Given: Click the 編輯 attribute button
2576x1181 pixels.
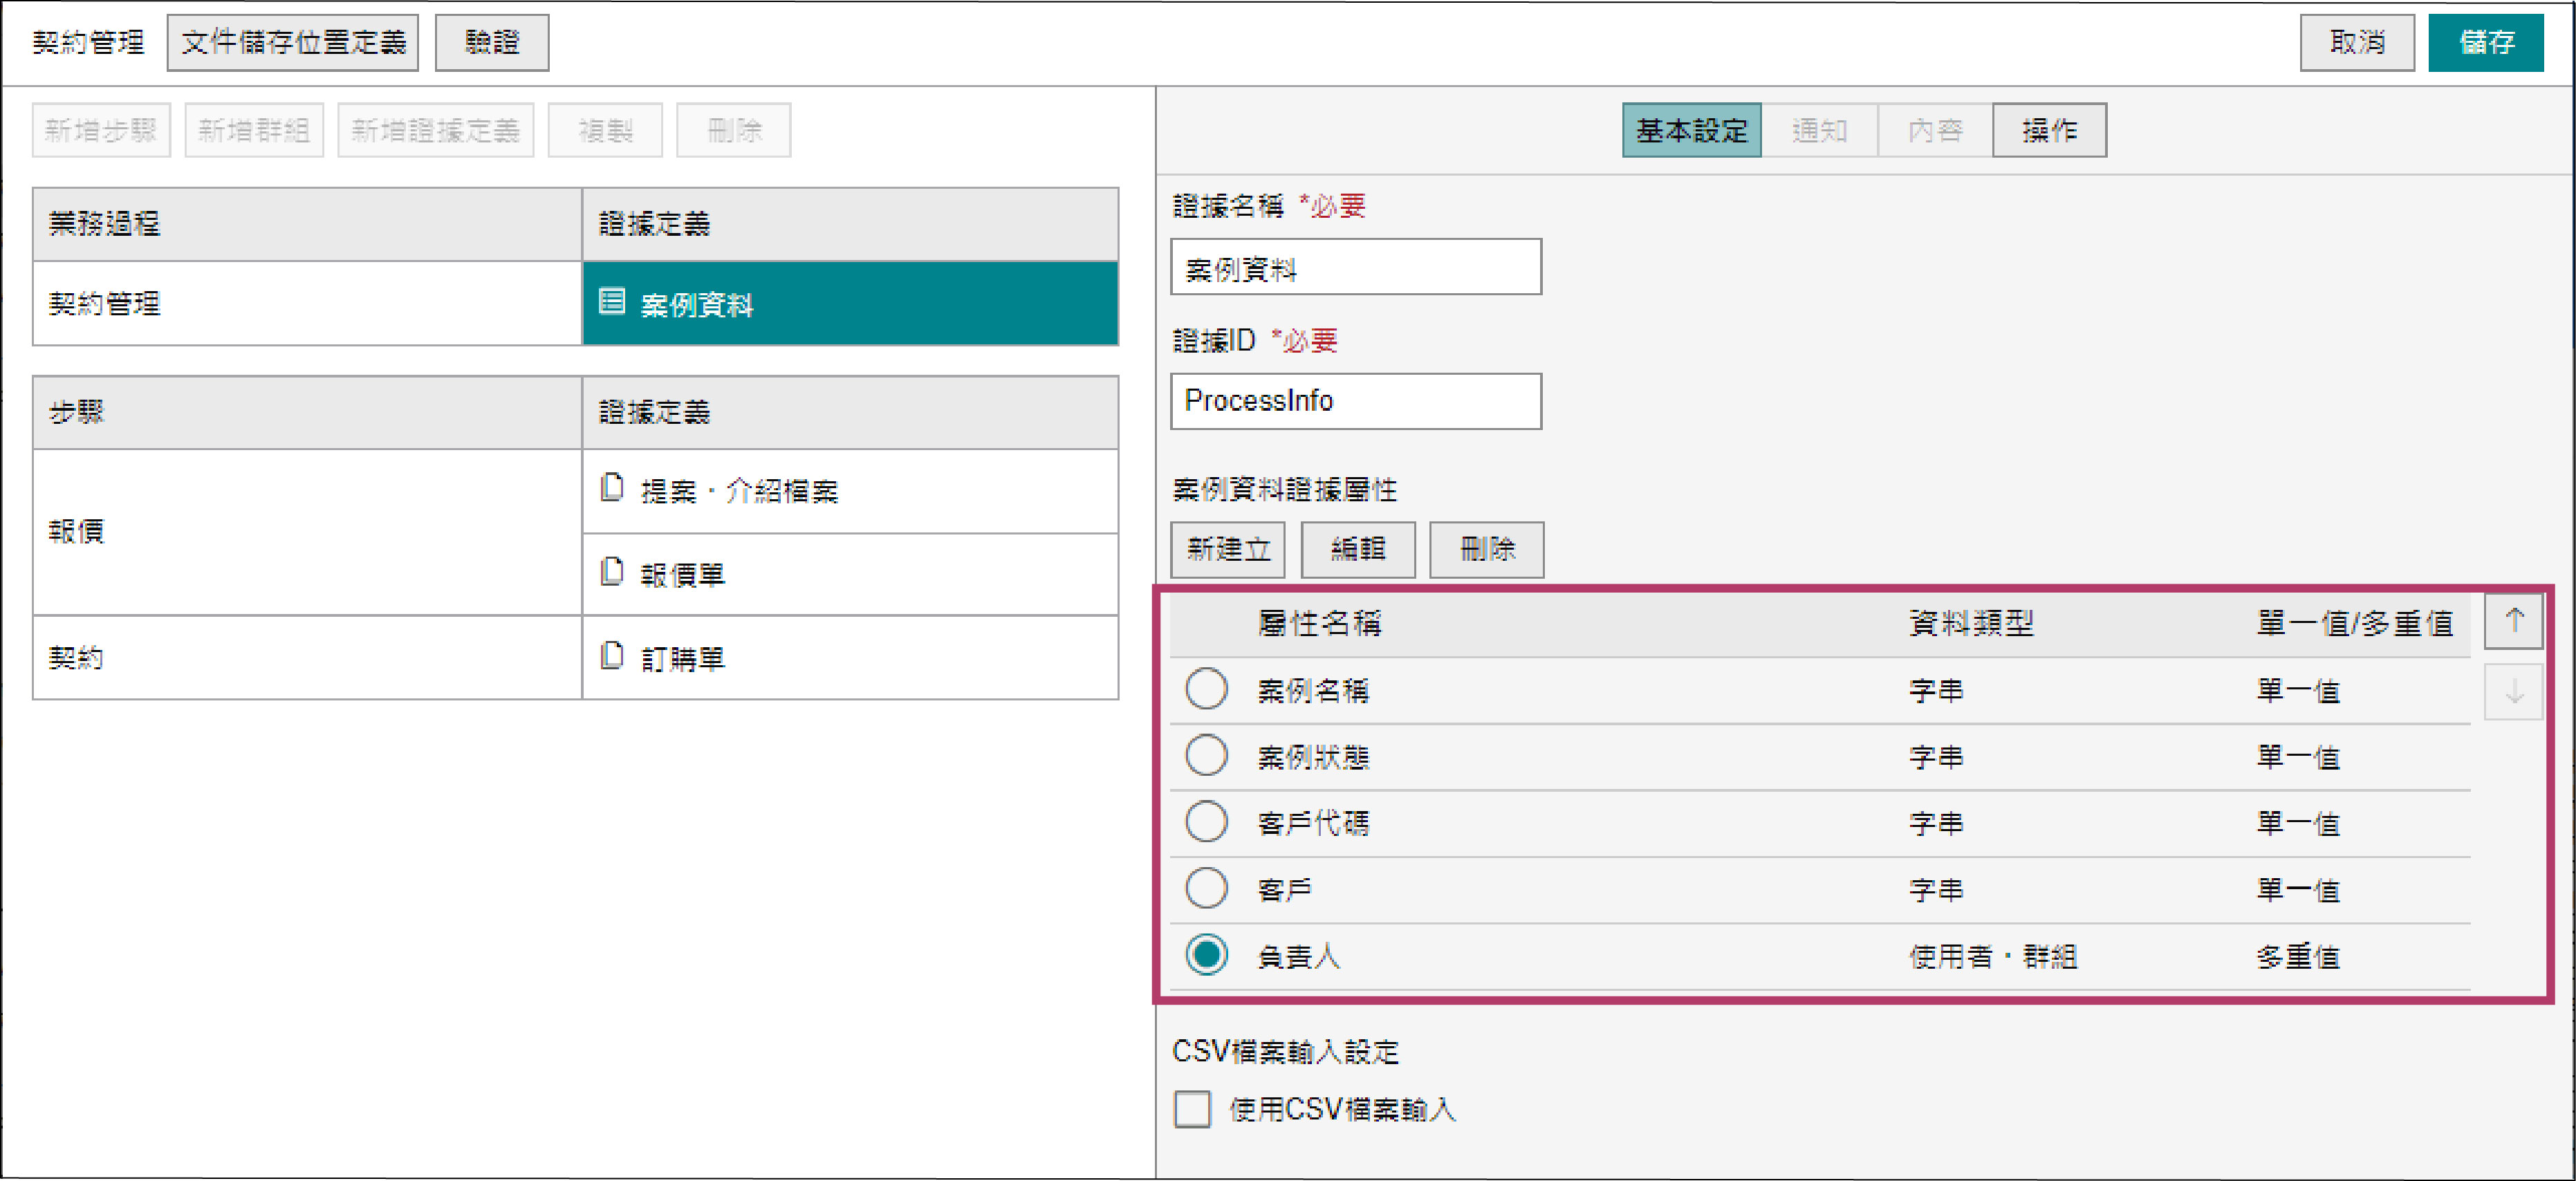Looking at the screenshot, I should [1357, 549].
